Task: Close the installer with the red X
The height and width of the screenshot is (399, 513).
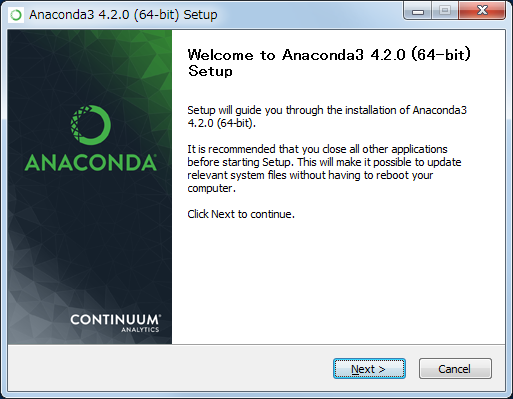Action: click(x=482, y=11)
